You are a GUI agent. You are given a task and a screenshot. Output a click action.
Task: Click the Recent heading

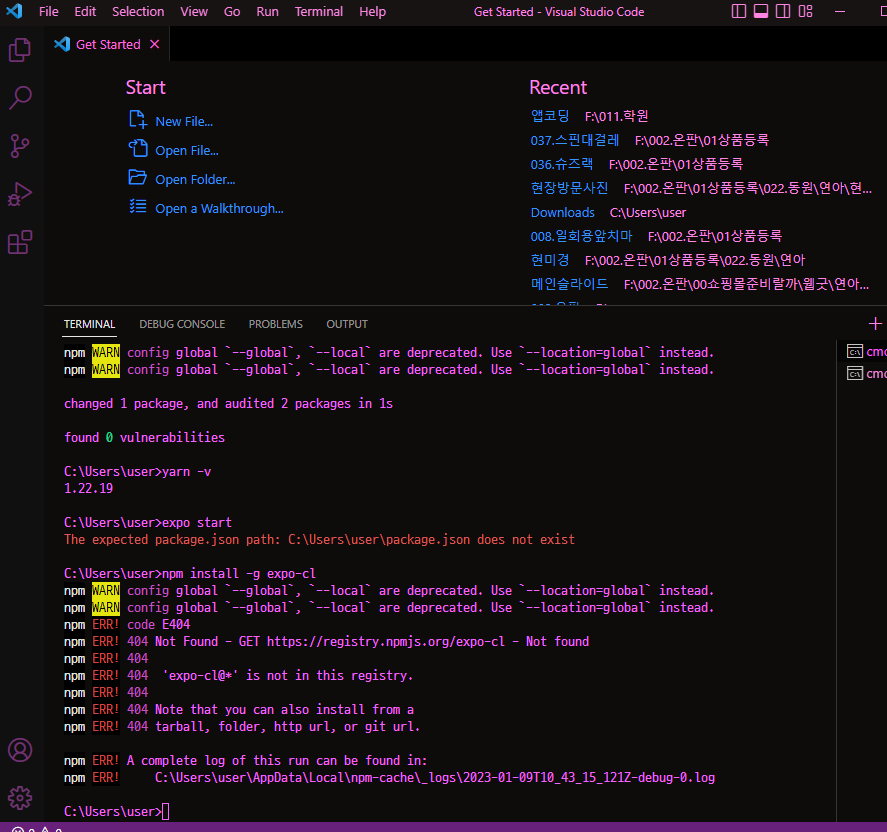558,88
